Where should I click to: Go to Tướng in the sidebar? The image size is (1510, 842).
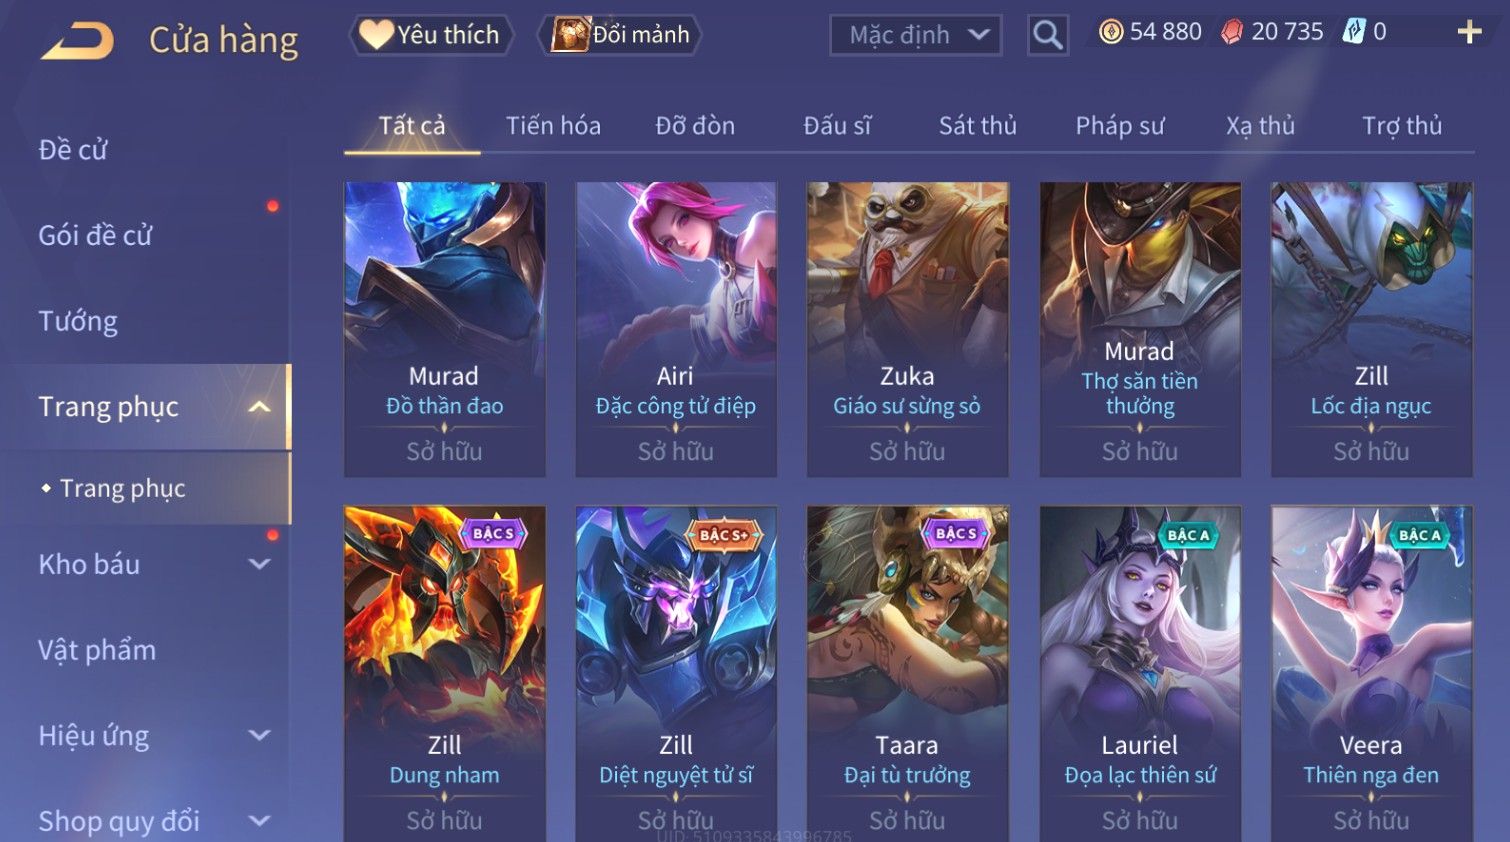[x=78, y=321]
